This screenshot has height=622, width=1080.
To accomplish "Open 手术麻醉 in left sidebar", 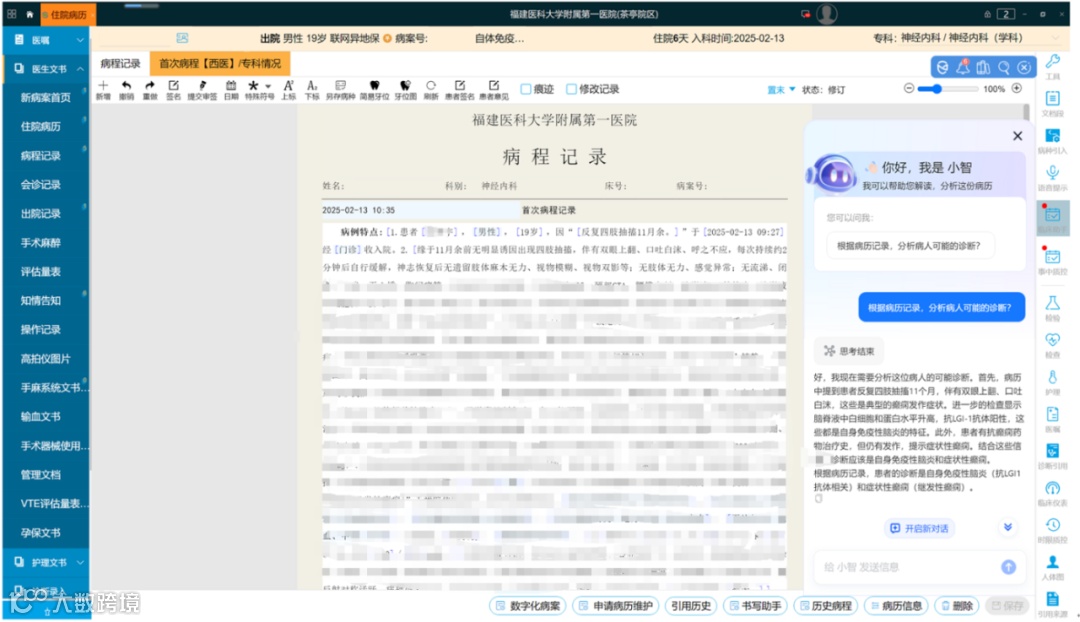I will 41,242.
